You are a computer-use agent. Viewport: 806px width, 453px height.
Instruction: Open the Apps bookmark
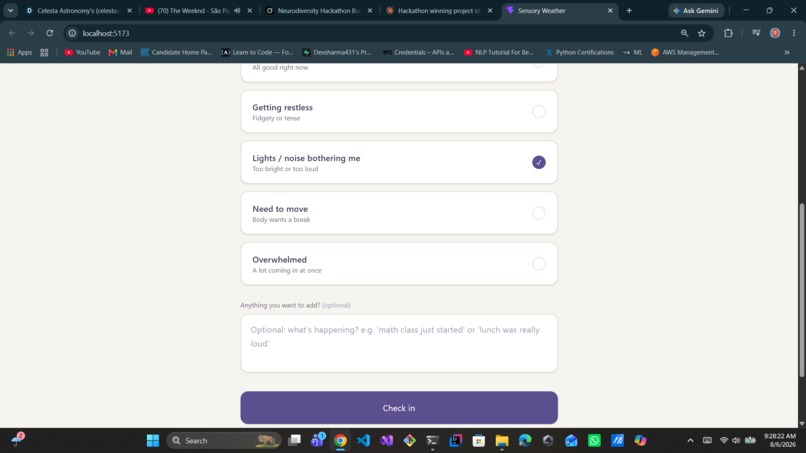pos(19,52)
